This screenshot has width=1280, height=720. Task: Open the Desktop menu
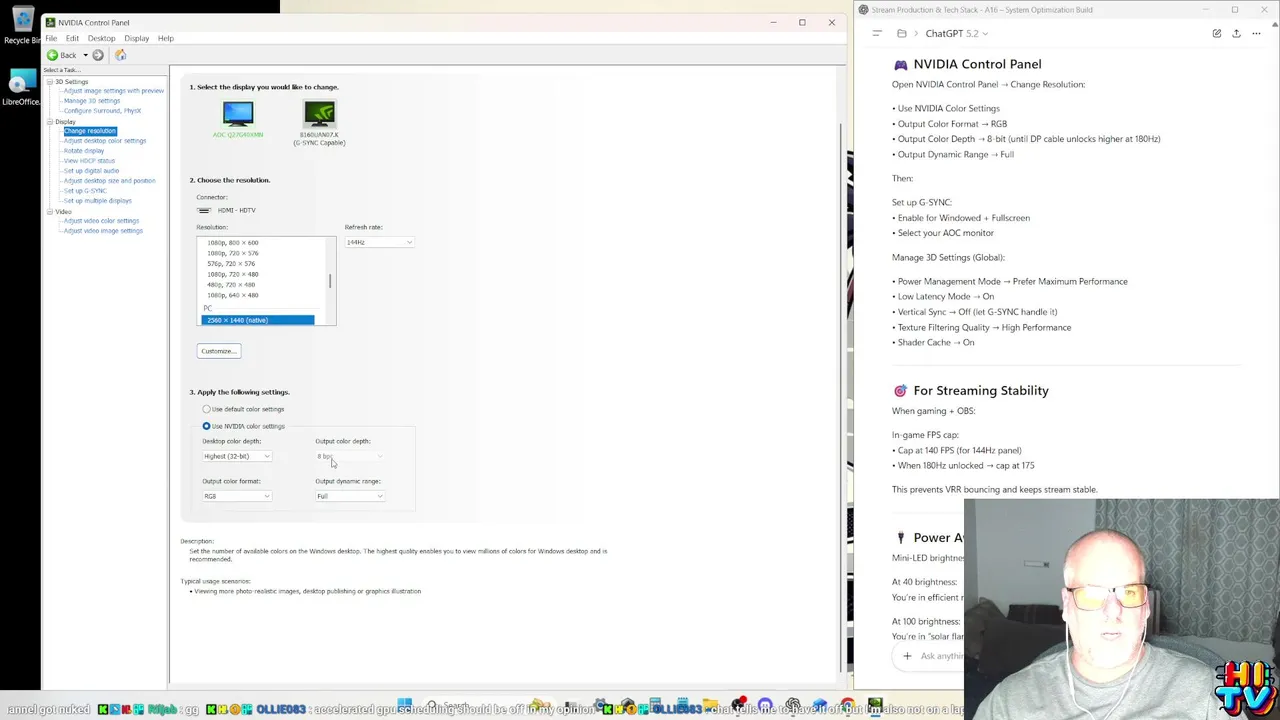pos(101,38)
